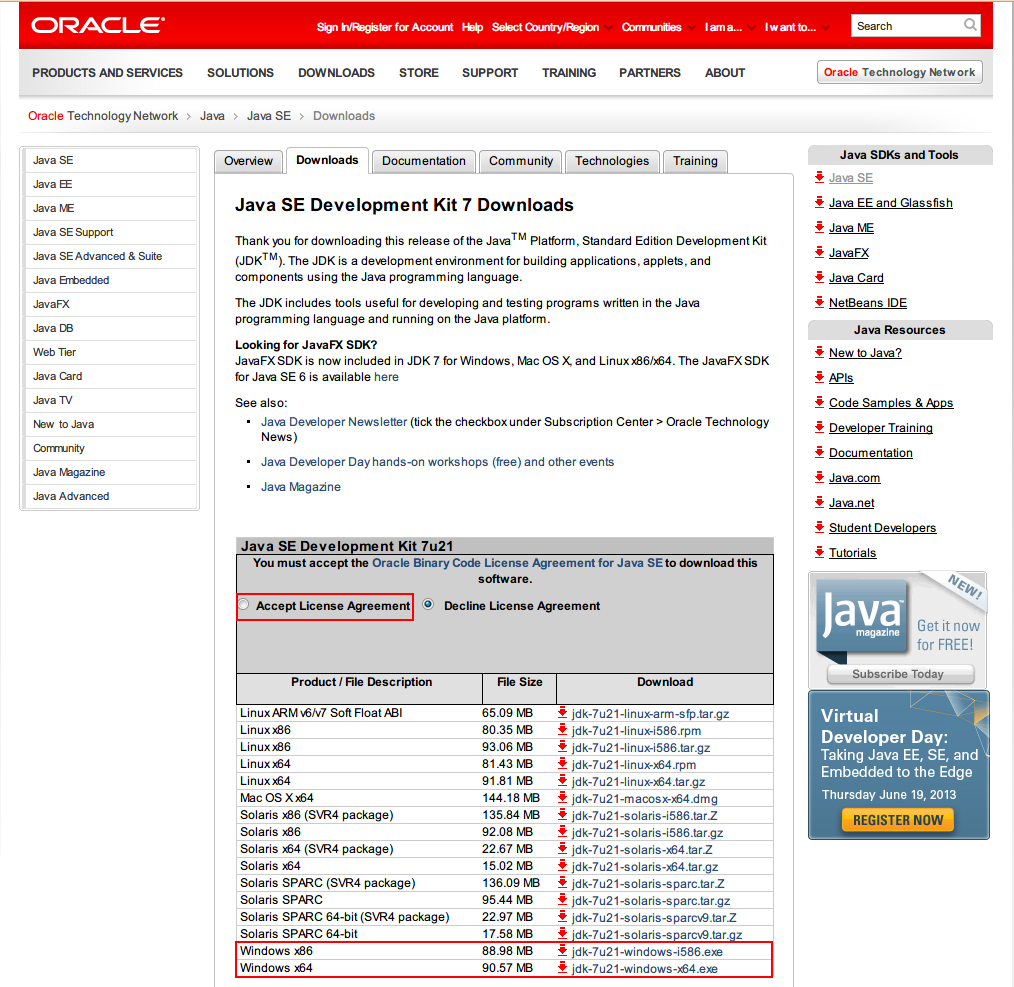Screen dimensions: 1014x987
Task: Click red arrow icon beside NetBeans IDE
Action: pos(819,303)
